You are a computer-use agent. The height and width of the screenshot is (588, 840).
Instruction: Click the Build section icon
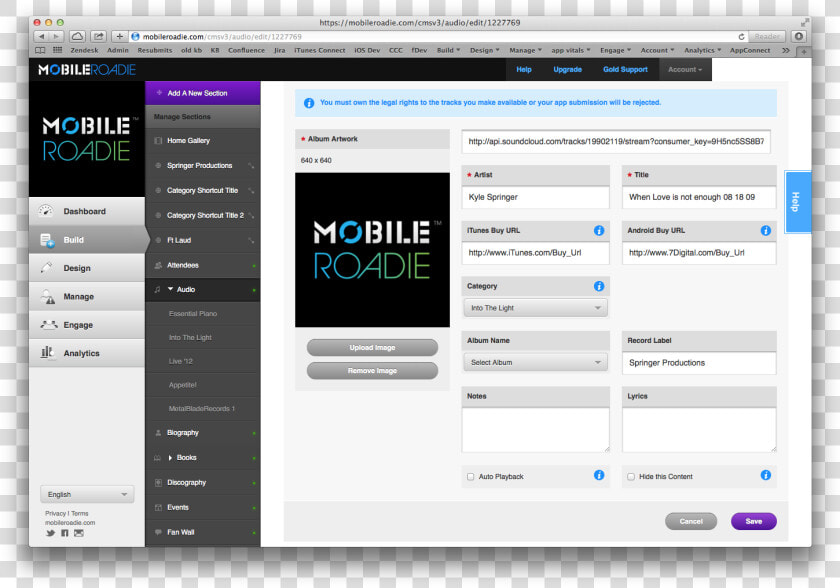[x=47, y=240]
